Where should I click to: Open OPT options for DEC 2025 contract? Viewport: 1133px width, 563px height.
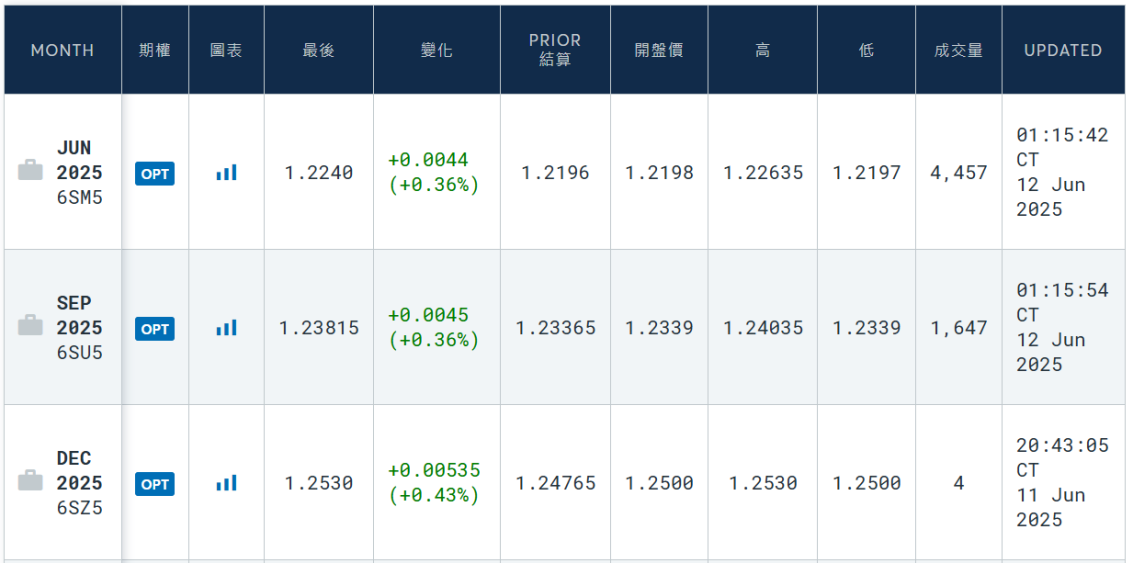pyautogui.click(x=155, y=484)
